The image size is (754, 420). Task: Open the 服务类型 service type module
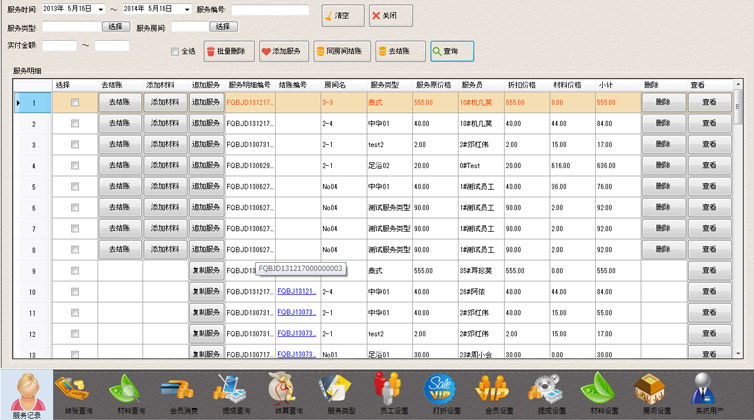(341, 395)
